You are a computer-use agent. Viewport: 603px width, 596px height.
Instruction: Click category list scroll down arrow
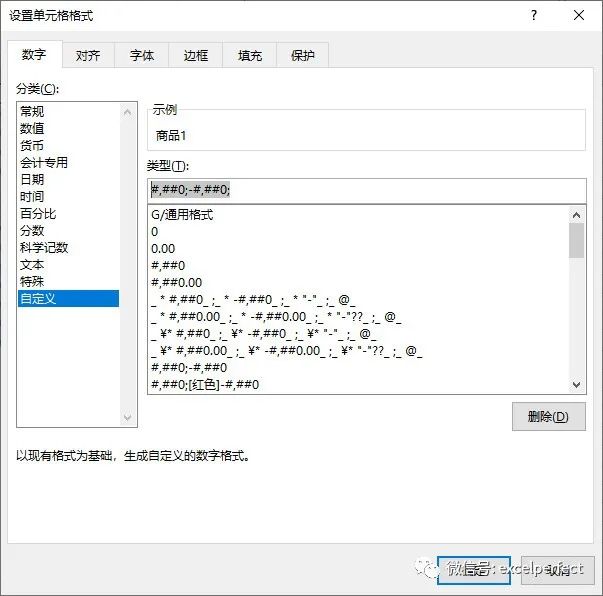128,417
